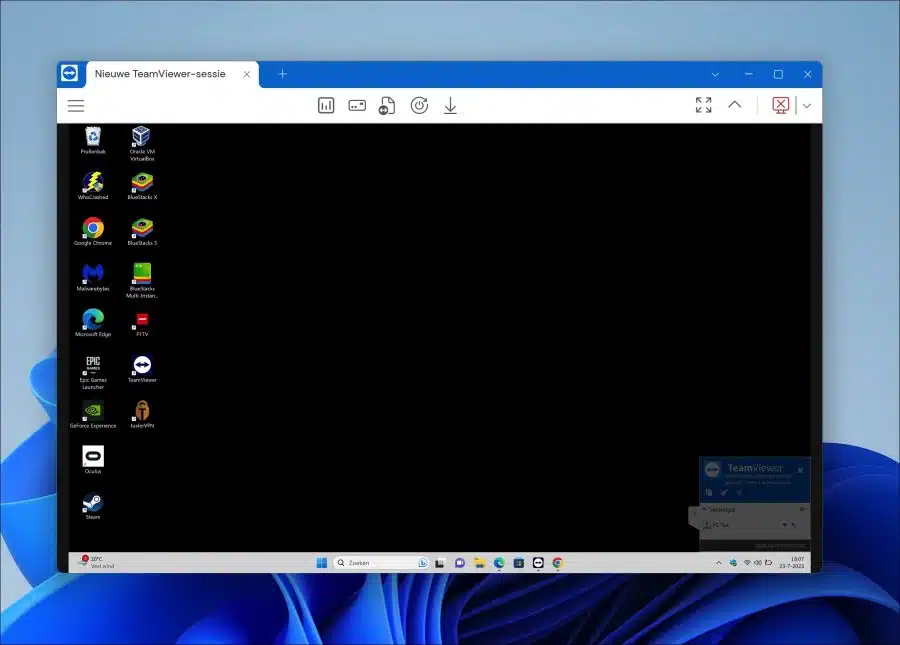The image size is (900, 645).
Task: Open the tab list dropdown in the title bar
Action: pos(715,75)
